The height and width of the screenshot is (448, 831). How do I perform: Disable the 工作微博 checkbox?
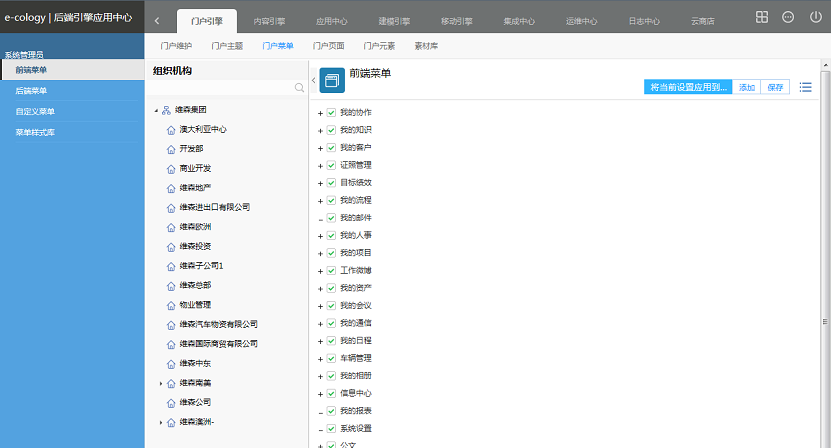[x=331, y=270]
